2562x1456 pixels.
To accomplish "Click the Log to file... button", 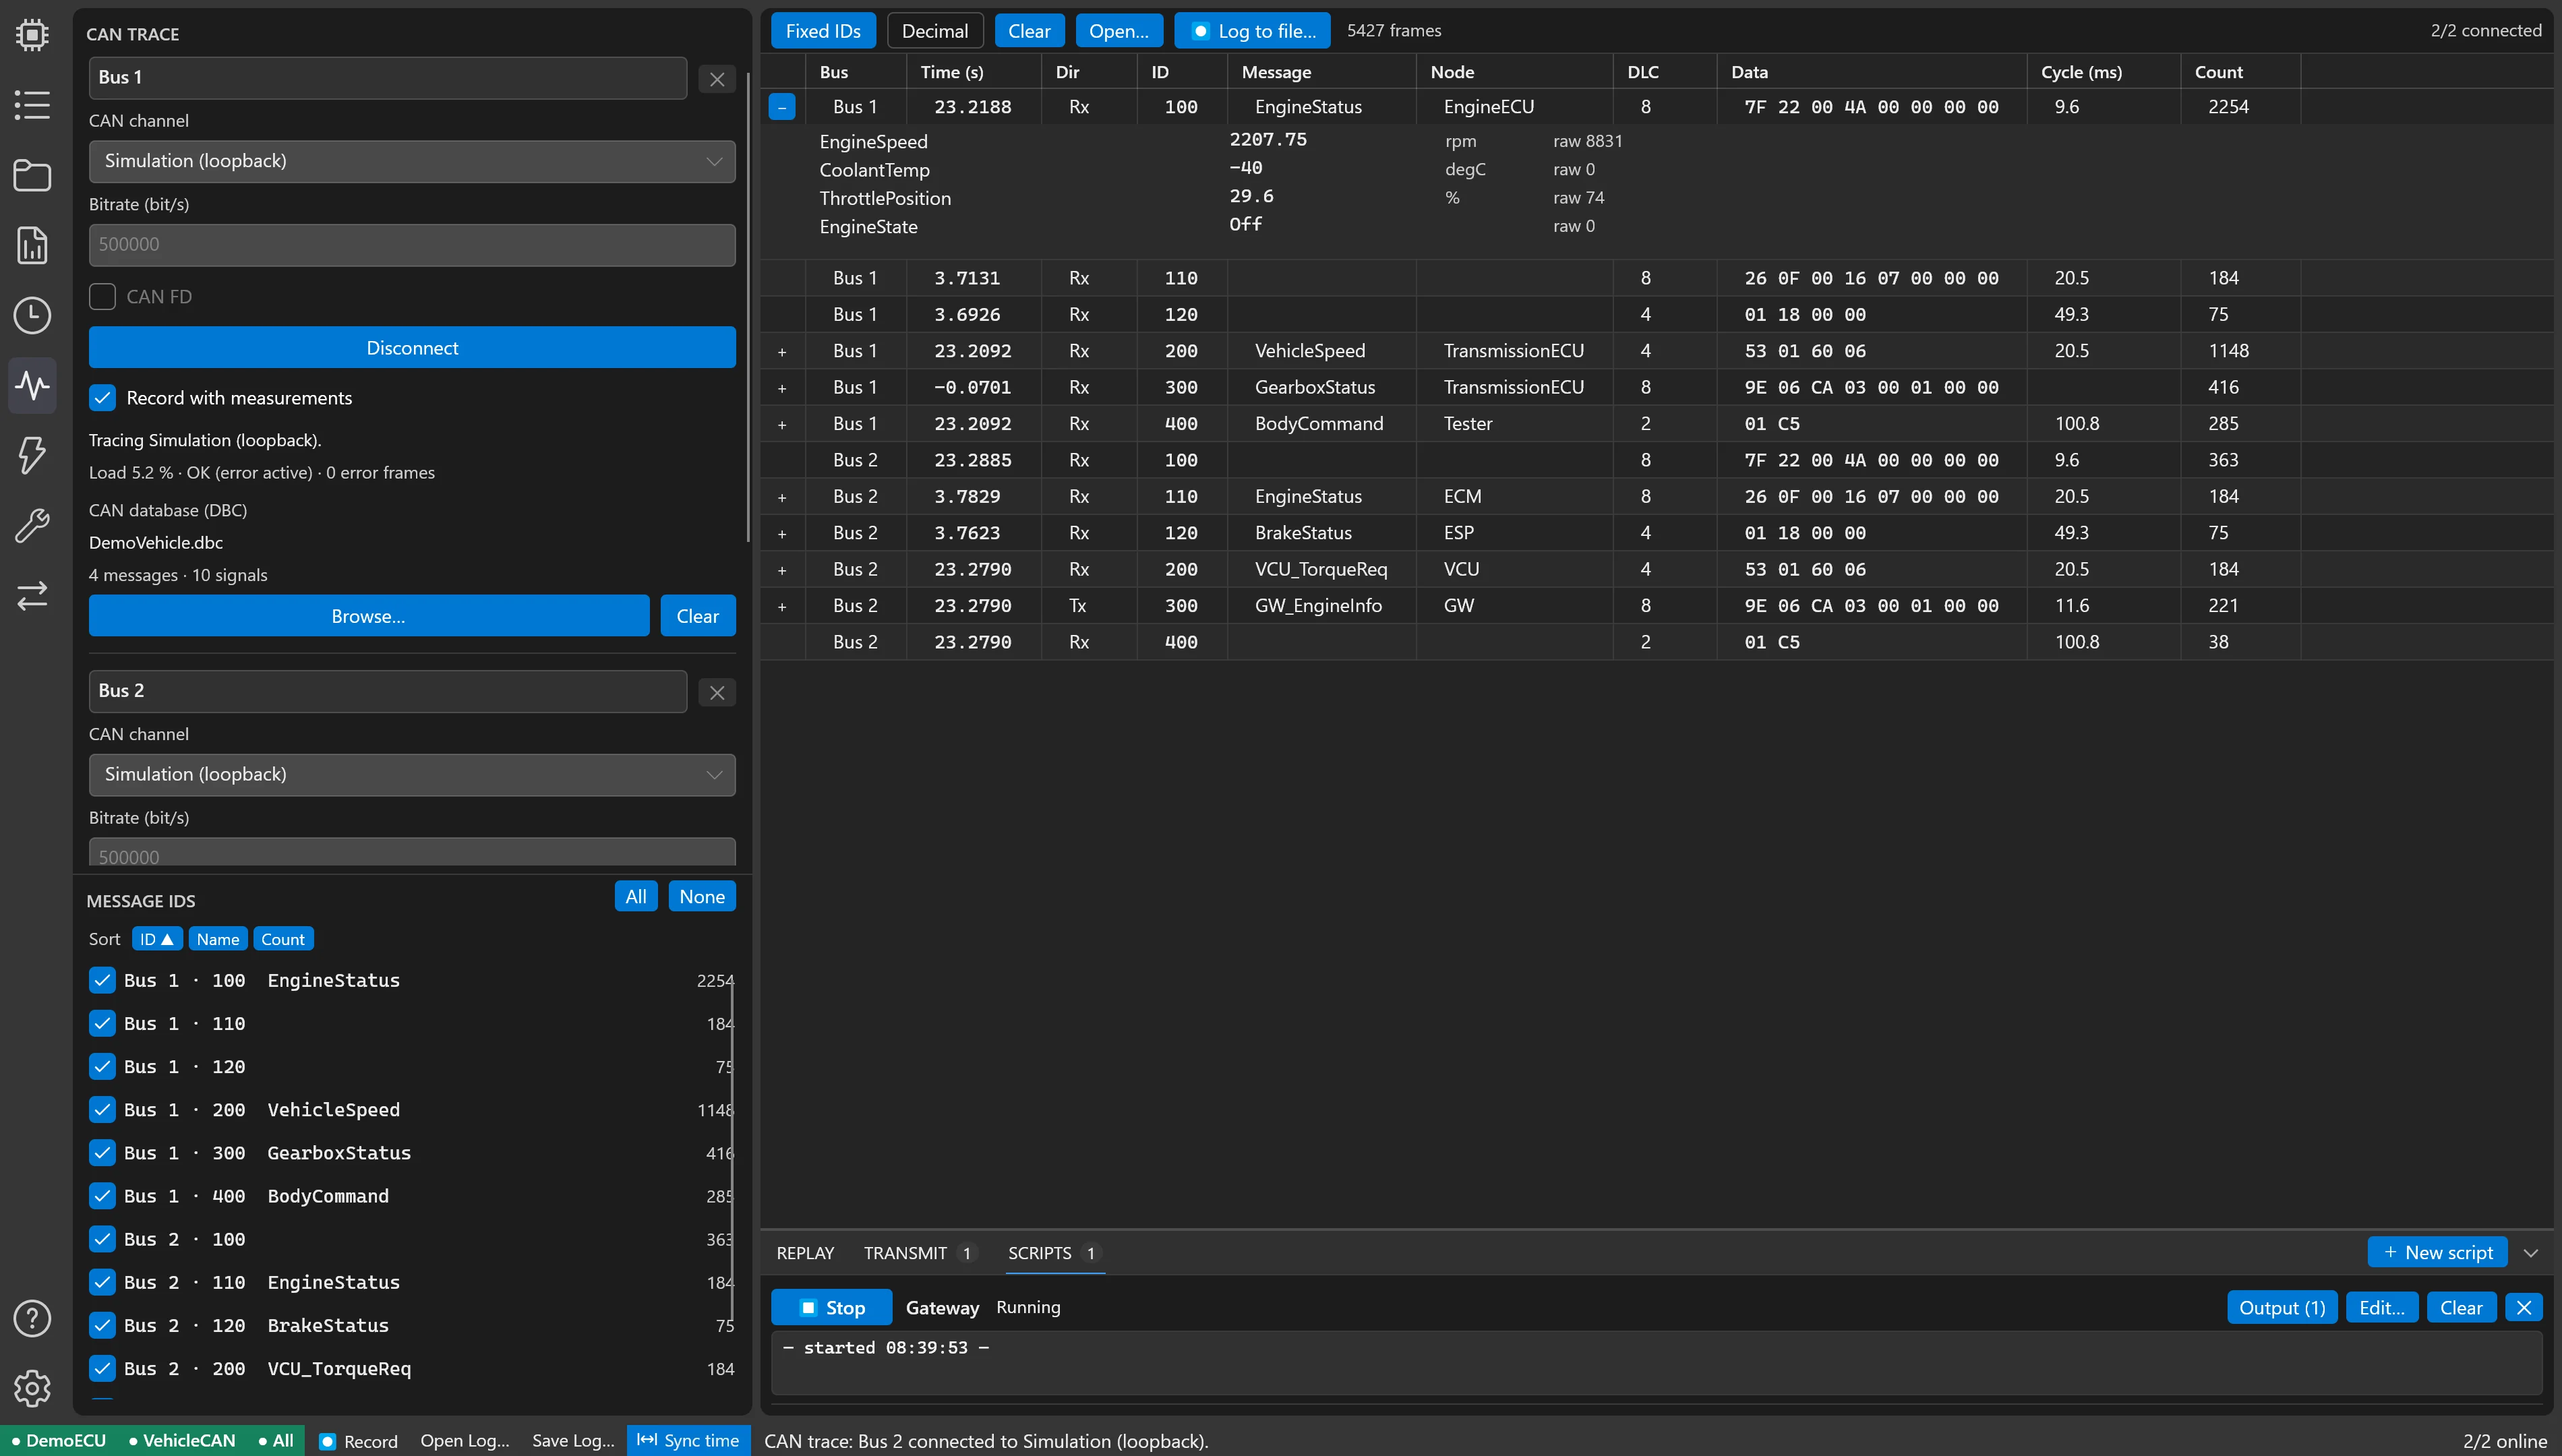I will [1252, 31].
